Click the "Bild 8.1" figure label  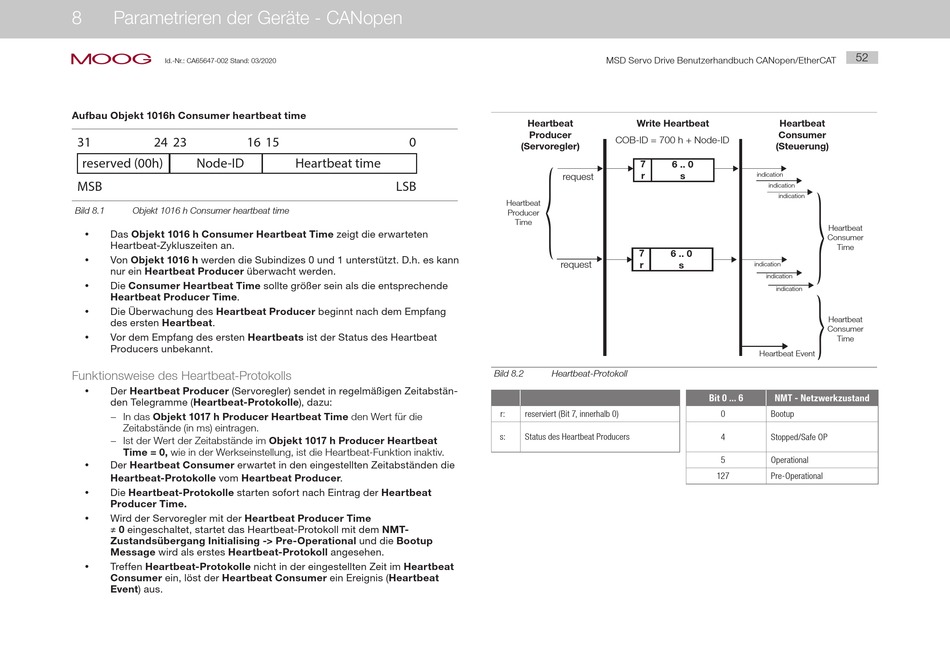[x=90, y=211]
